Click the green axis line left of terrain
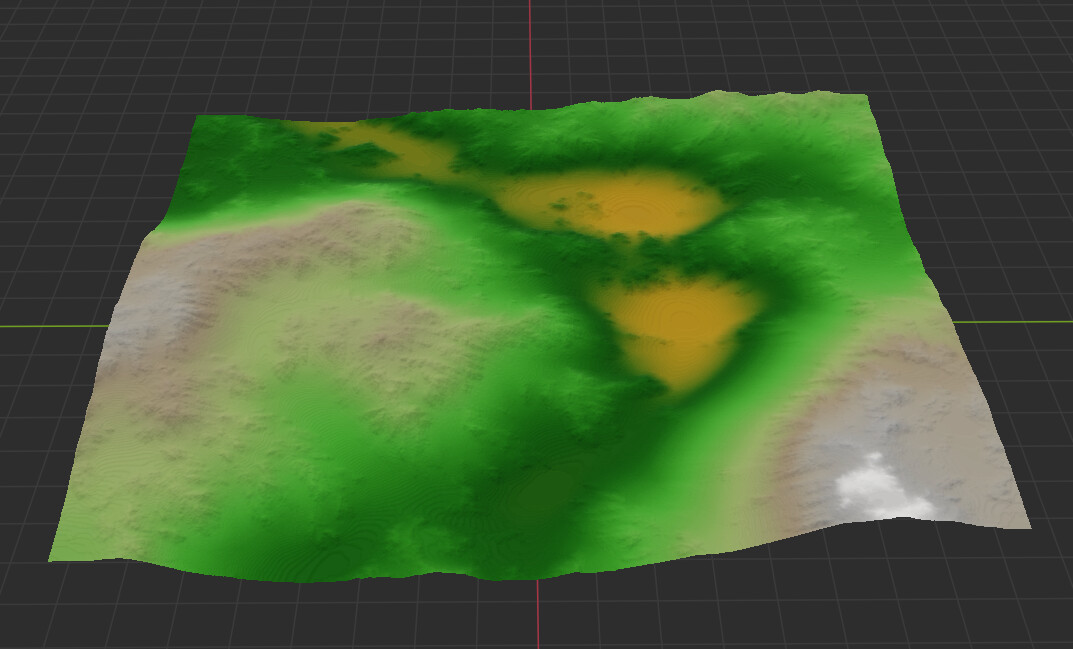The image size is (1073, 649). pyautogui.click(x=50, y=326)
